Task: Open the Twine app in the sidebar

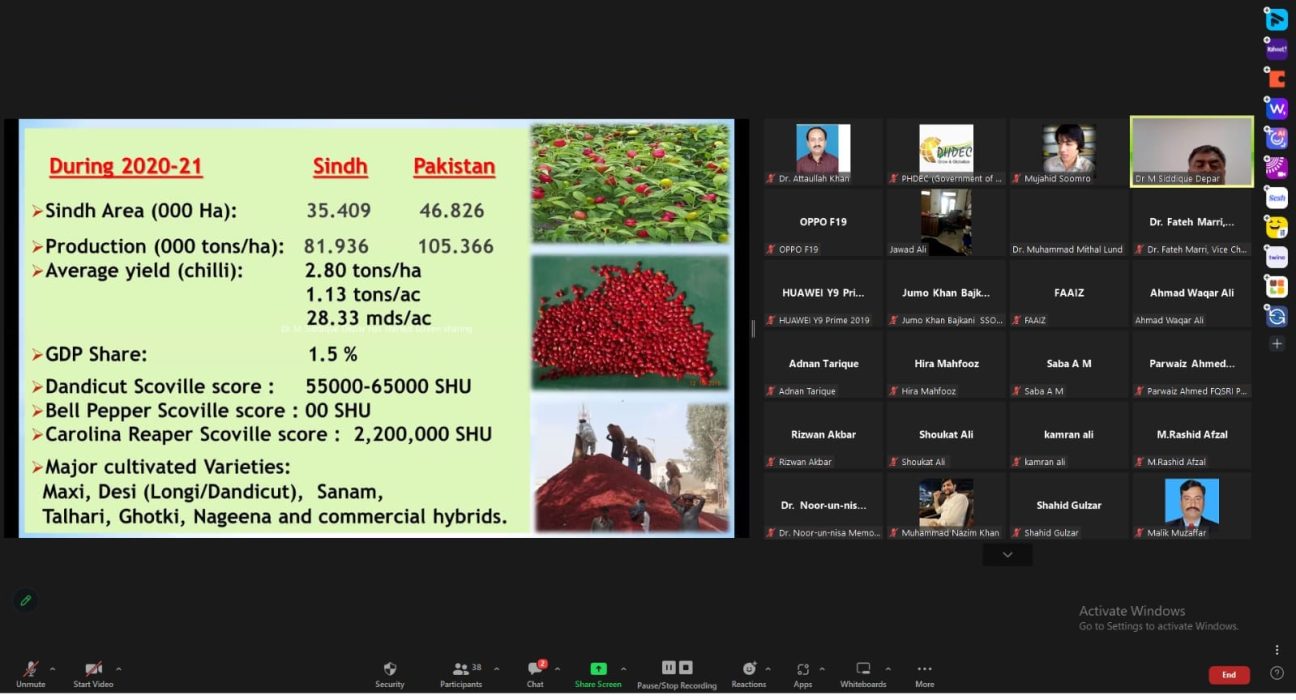Action: point(1276,257)
